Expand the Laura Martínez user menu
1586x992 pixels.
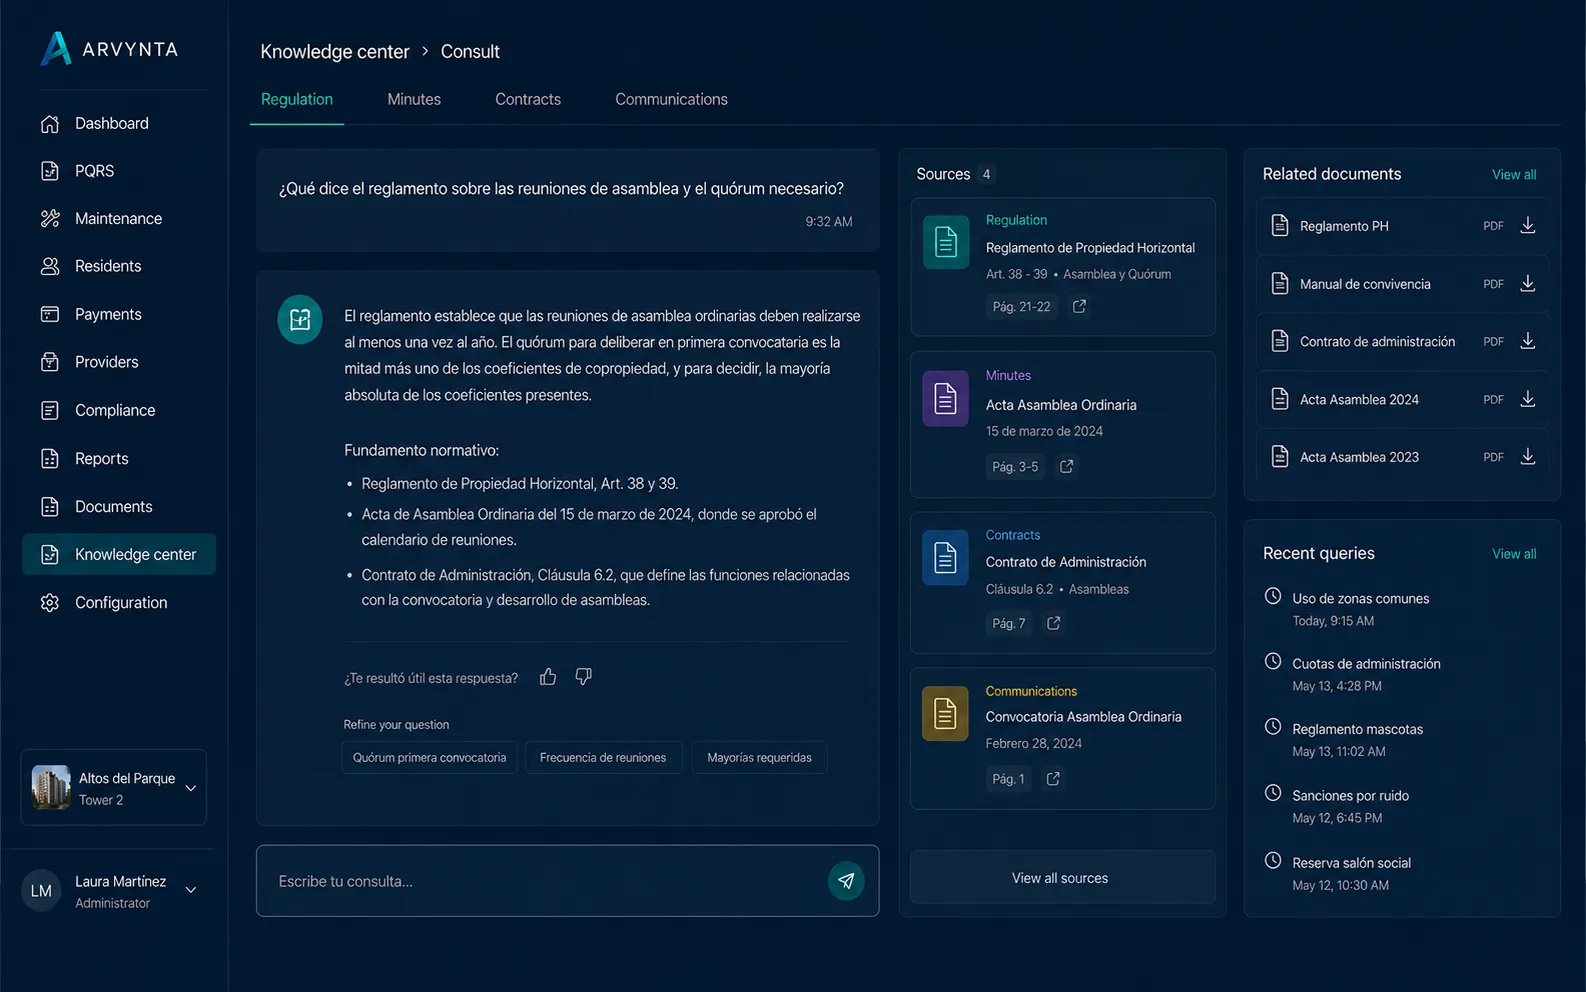click(190, 890)
